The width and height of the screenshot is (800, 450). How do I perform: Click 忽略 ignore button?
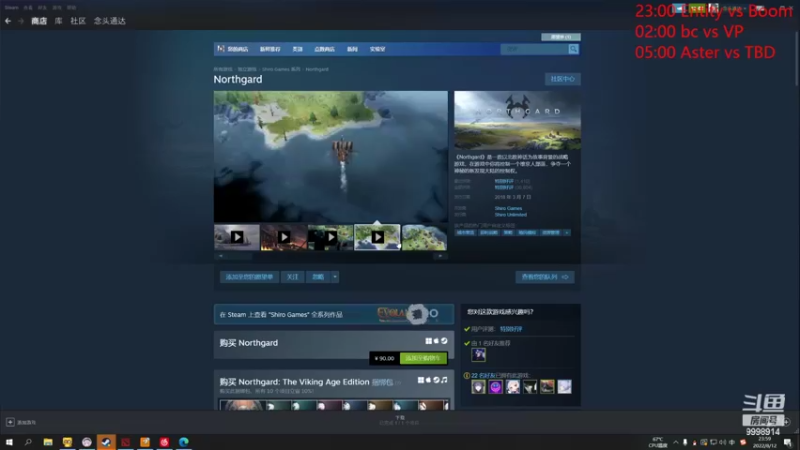point(318,277)
